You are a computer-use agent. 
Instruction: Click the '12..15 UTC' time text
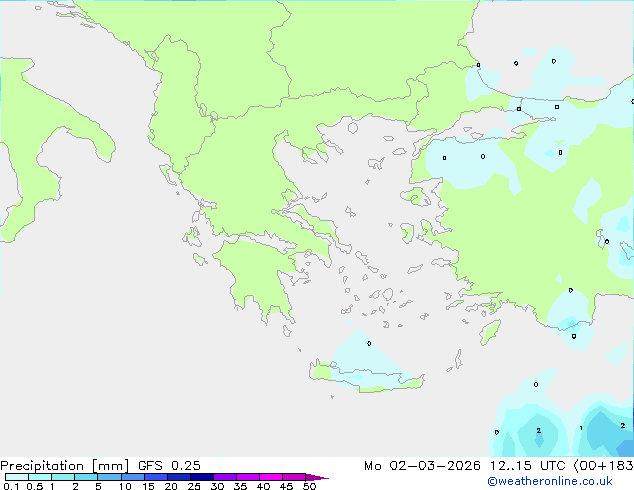click(527, 466)
